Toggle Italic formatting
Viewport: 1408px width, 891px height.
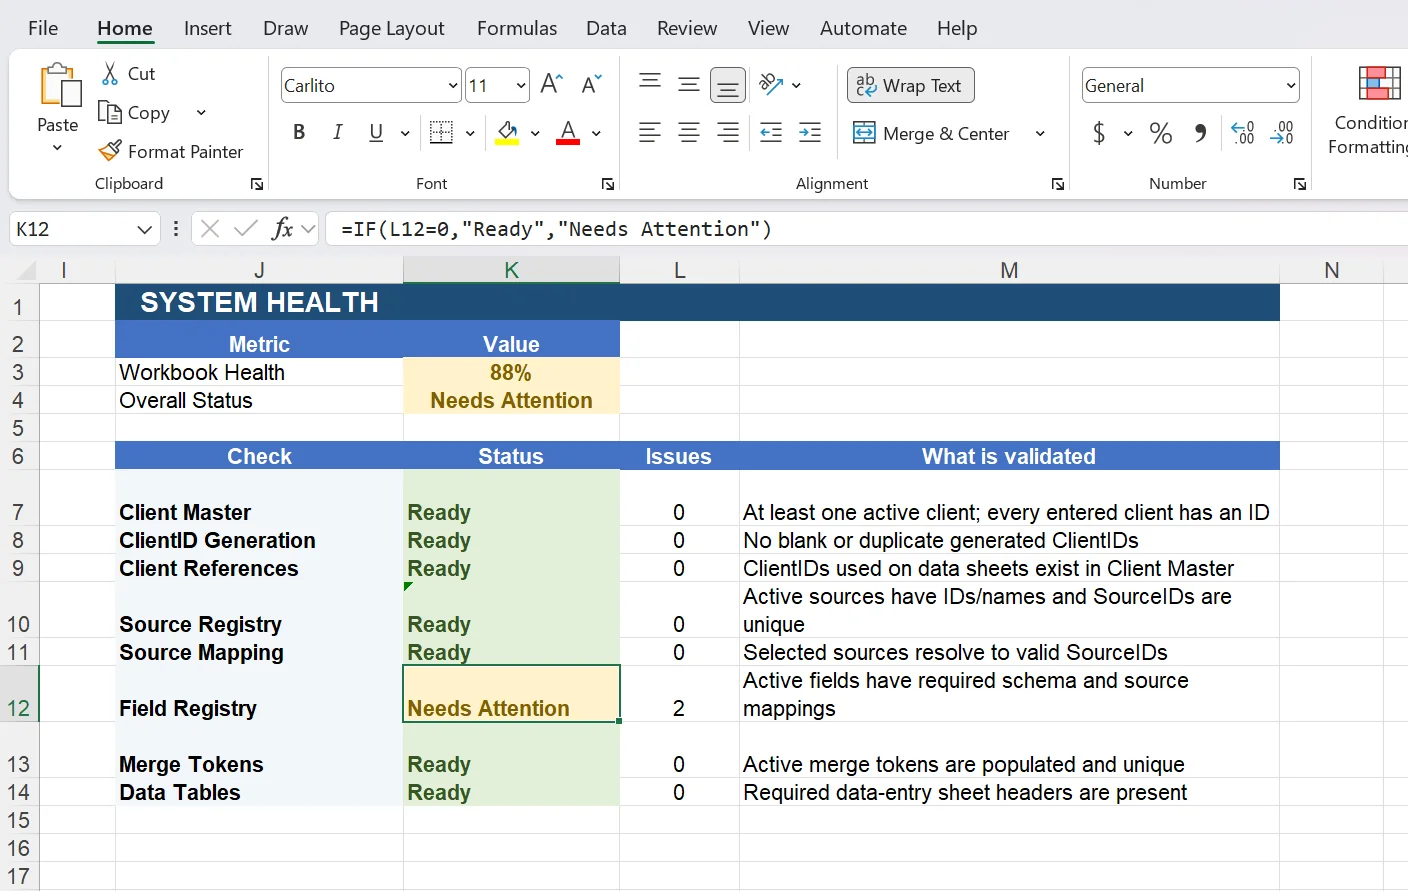(338, 132)
